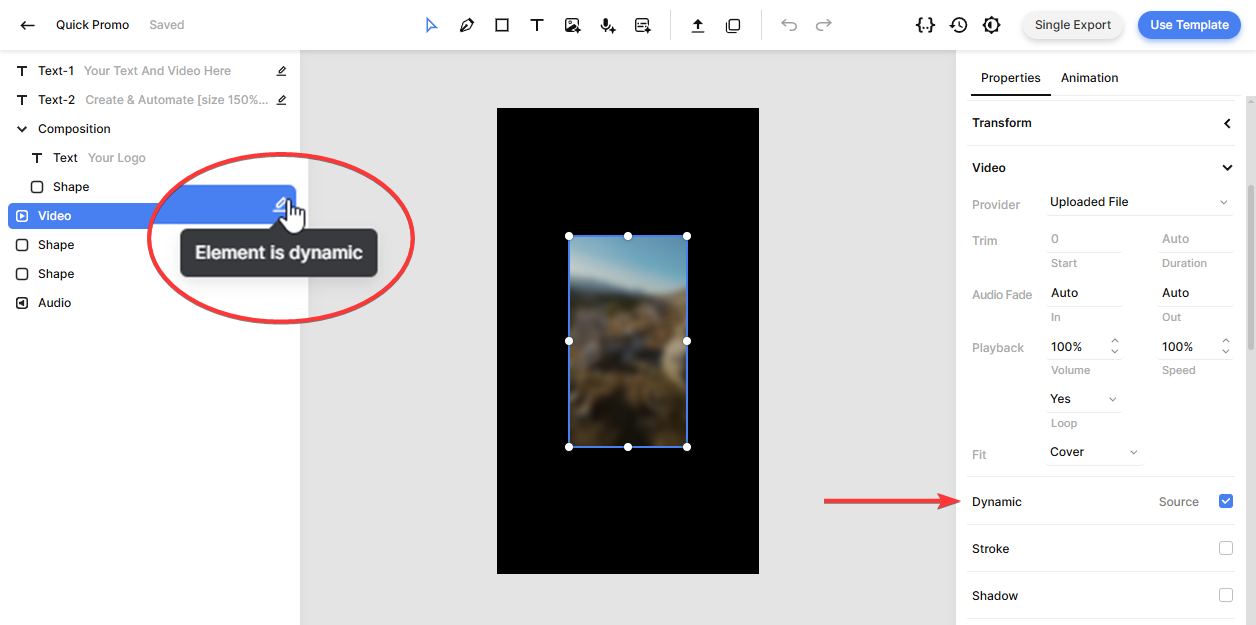The image size is (1256, 625).
Task: Open the Fit dropdown set to Cover
Action: click(x=1094, y=452)
